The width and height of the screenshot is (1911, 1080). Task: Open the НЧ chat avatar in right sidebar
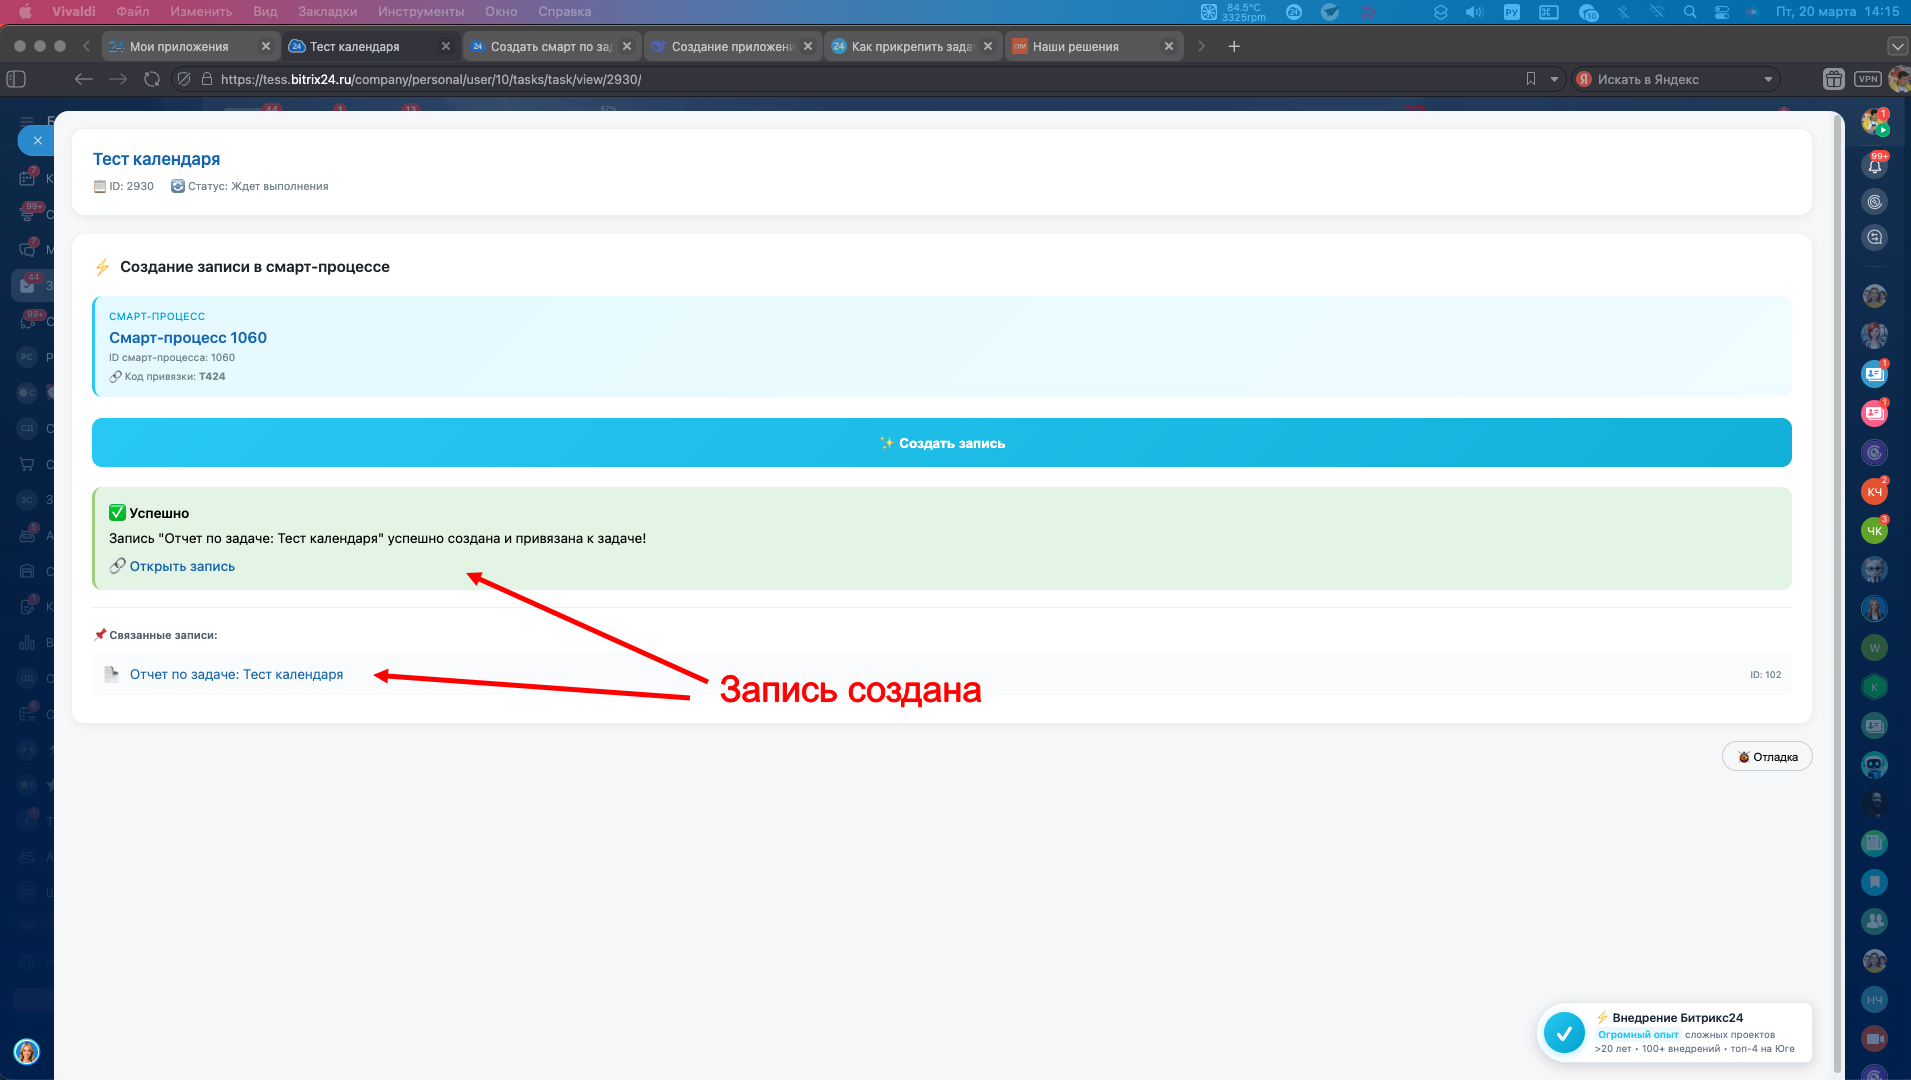click(x=1874, y=1000)
